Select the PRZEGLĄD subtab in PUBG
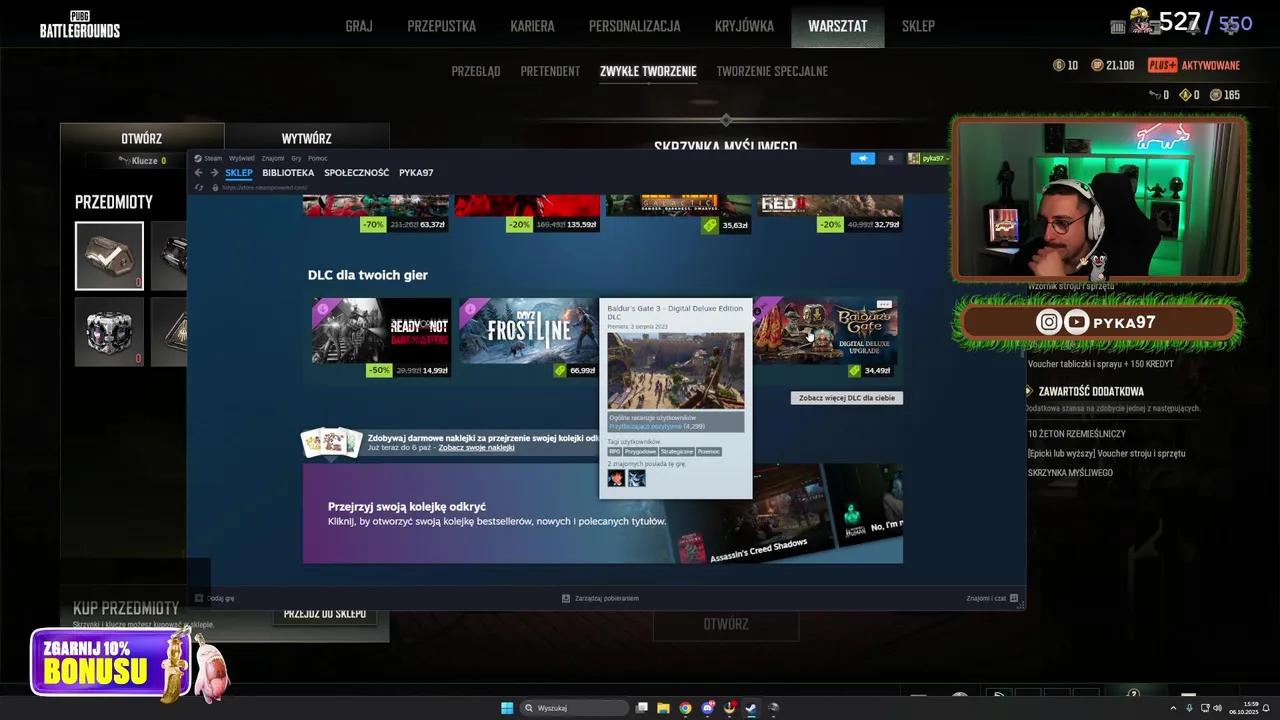The height and width of the screenshot is (720, 1280). click(x=476, y=71)
